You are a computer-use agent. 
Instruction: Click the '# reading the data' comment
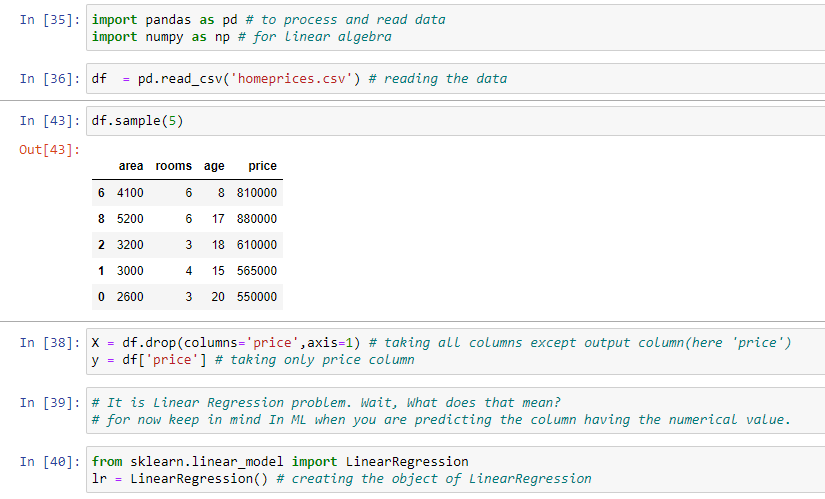click(438, 78)
